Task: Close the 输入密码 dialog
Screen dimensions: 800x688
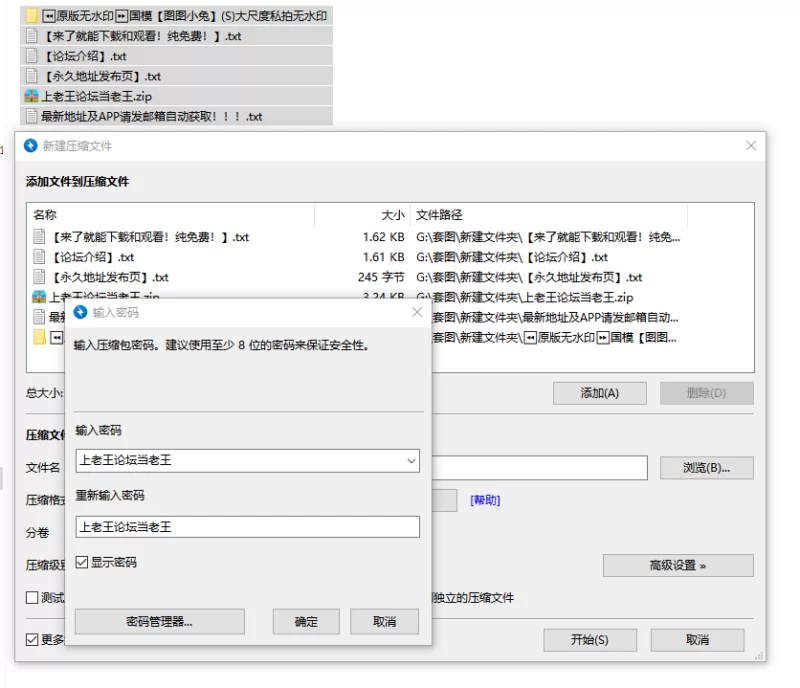Action: [x=417, y=312]
